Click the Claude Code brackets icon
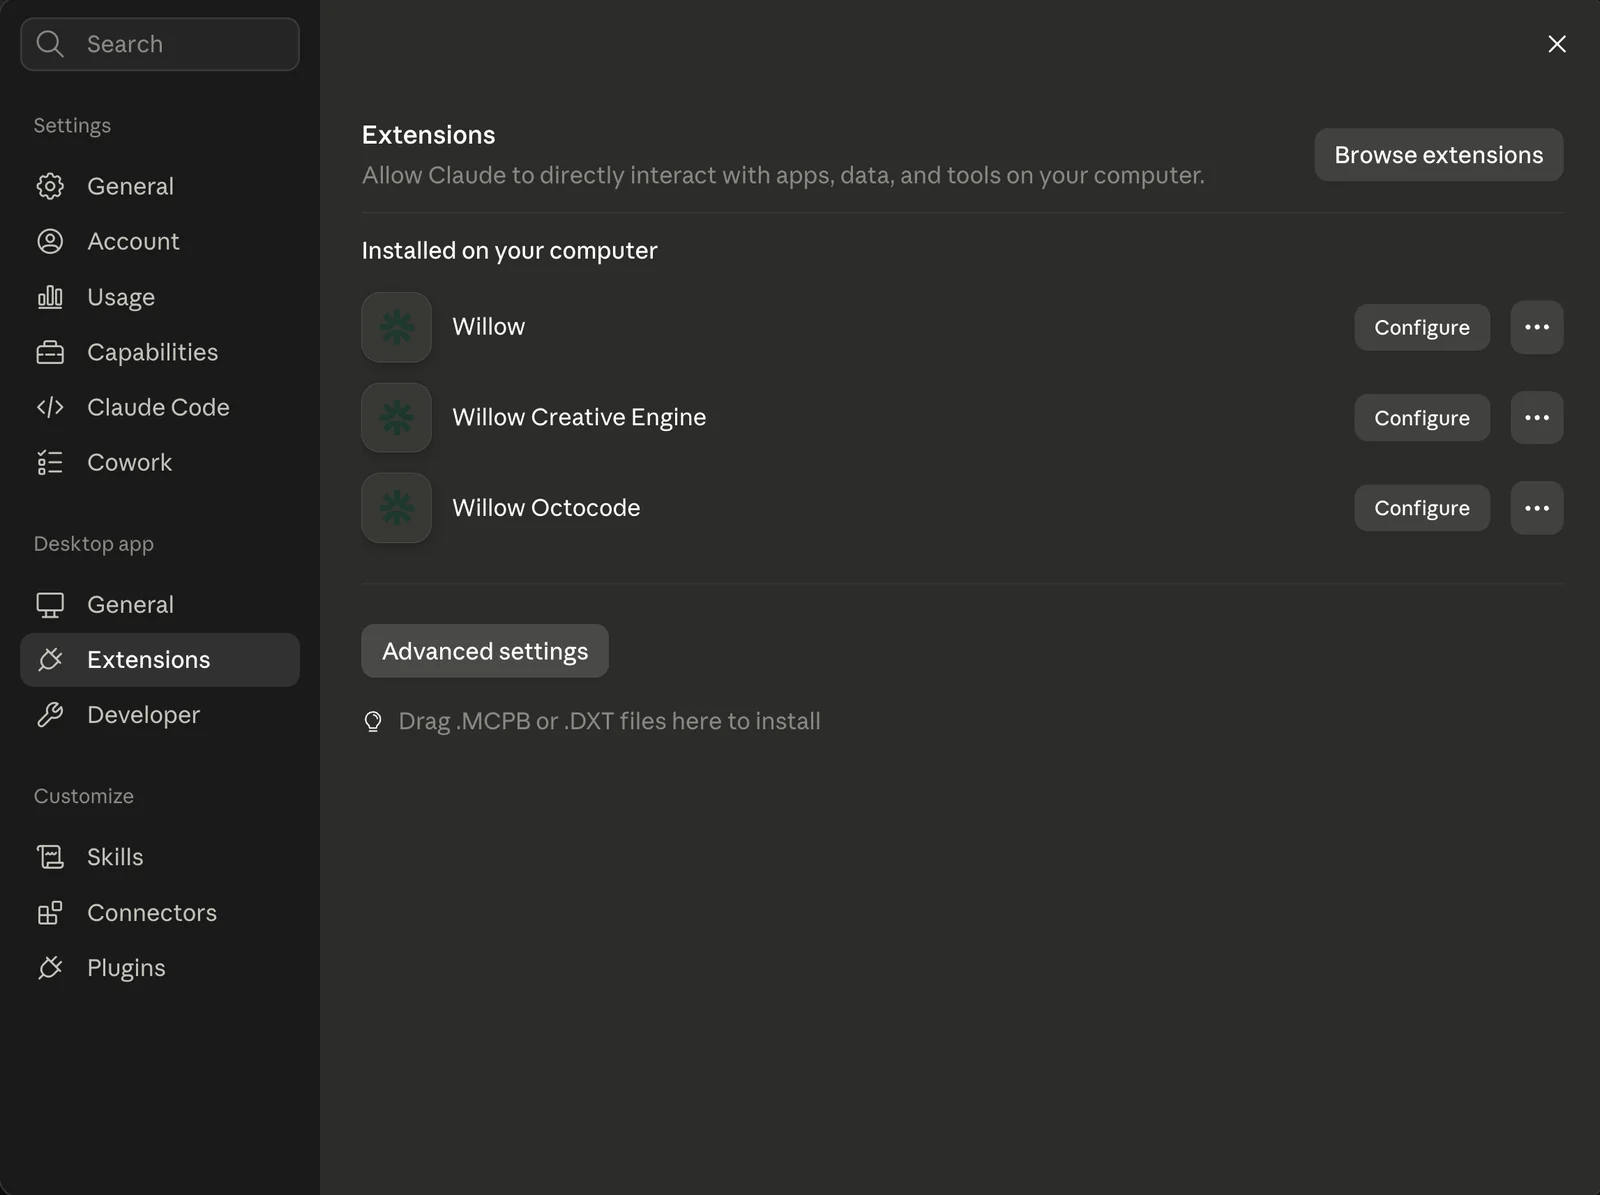 click(x=50, y=407)
